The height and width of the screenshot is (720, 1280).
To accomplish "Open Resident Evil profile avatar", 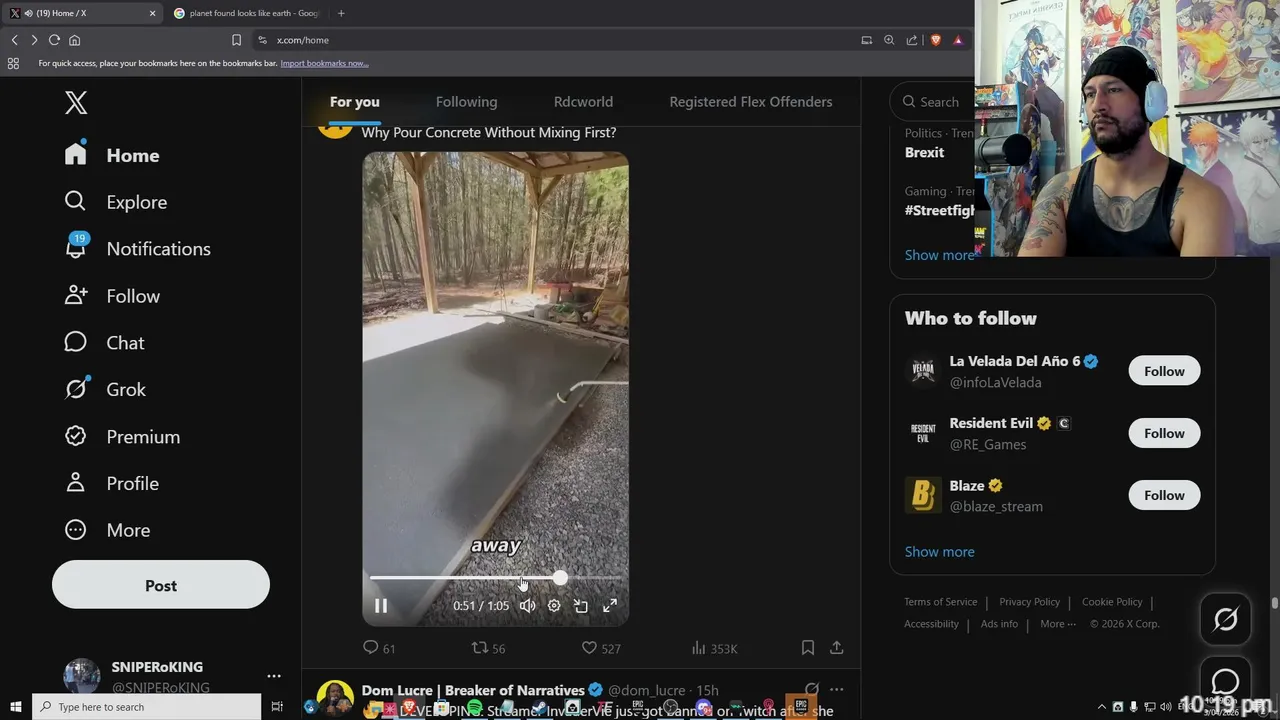I will 923,433.
